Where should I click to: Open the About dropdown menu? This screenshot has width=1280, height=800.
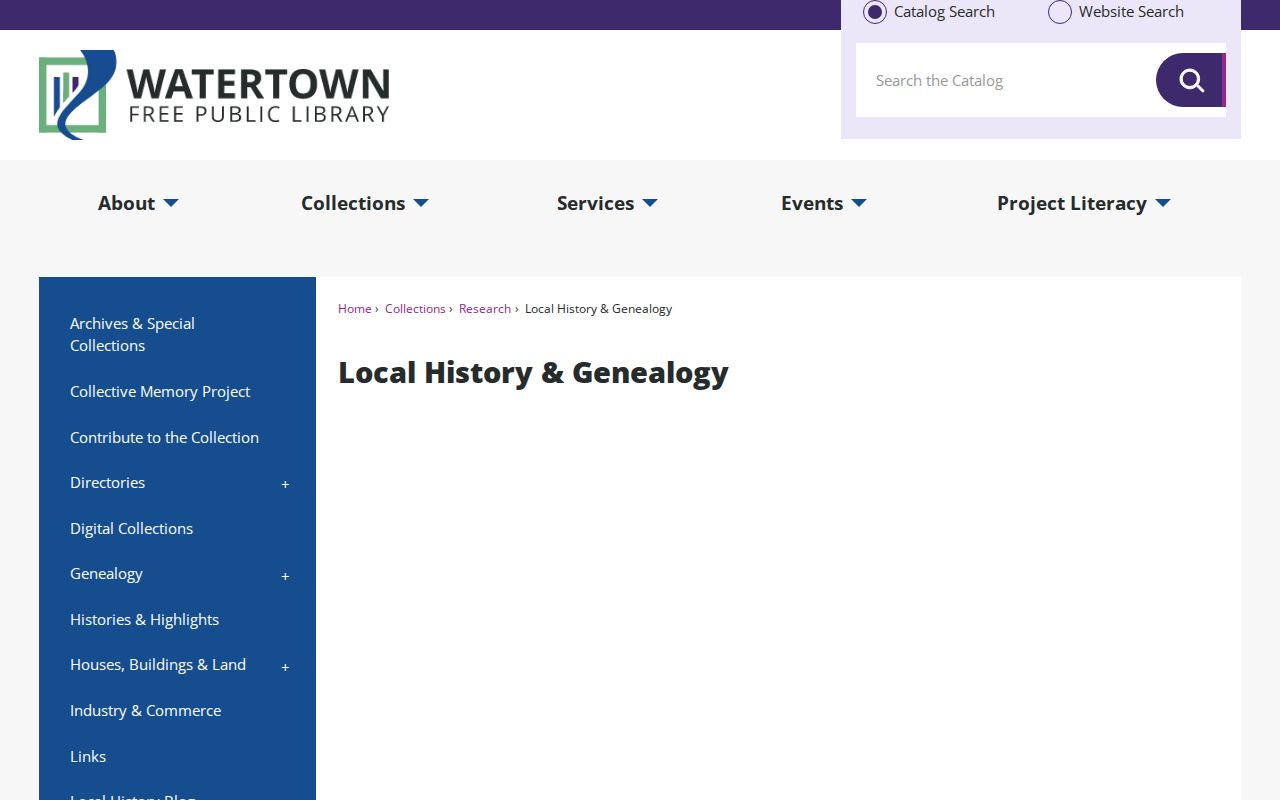click(138, 203)
